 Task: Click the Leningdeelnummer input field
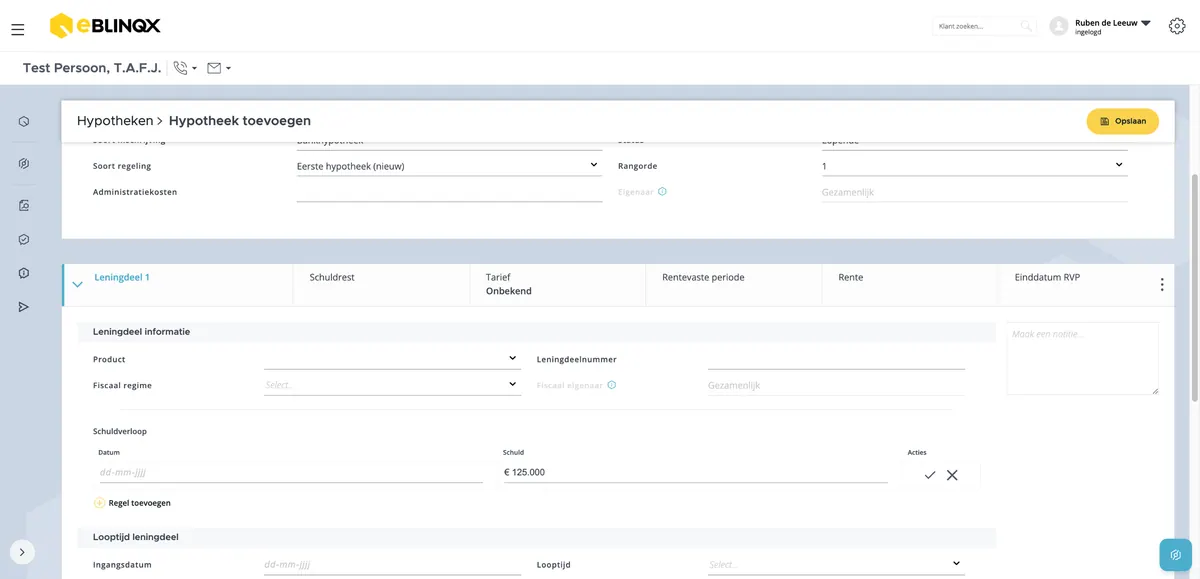pos(836,358)
